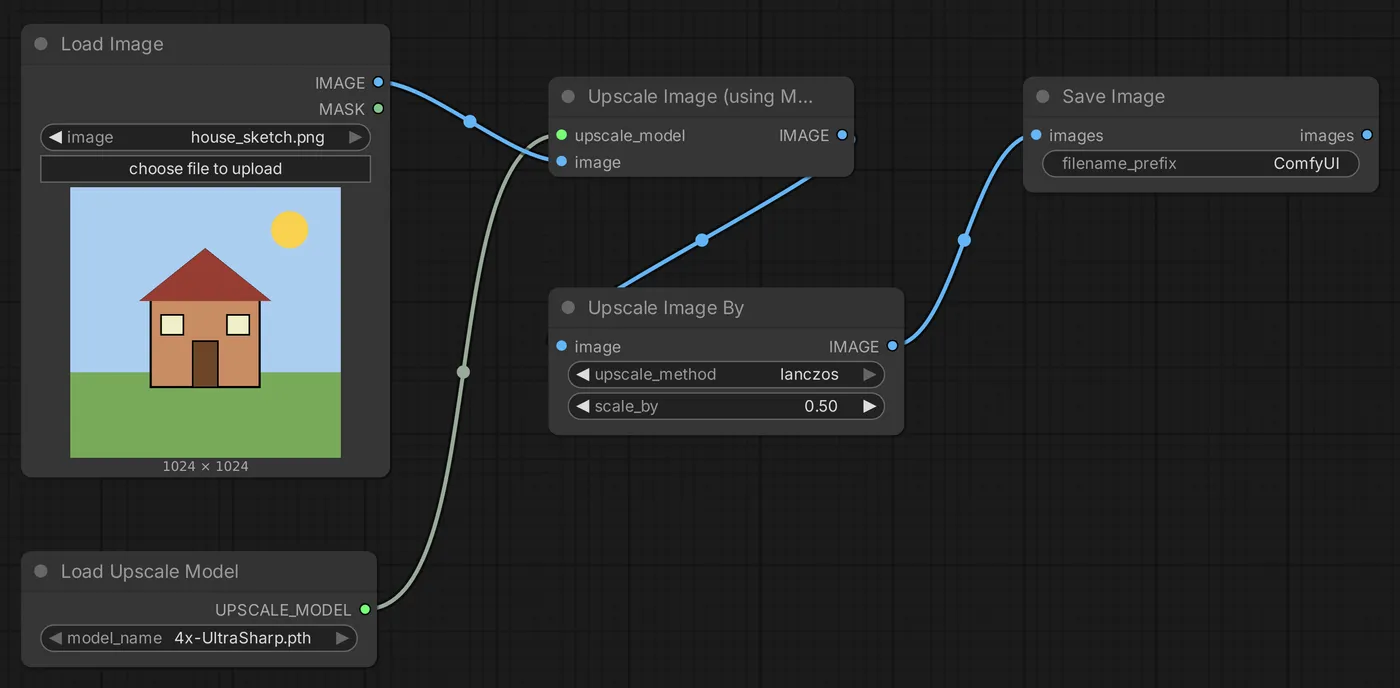
Task: Click the IMAGE output port on Upscale Image (using Model)
Action: pos(842,135)
